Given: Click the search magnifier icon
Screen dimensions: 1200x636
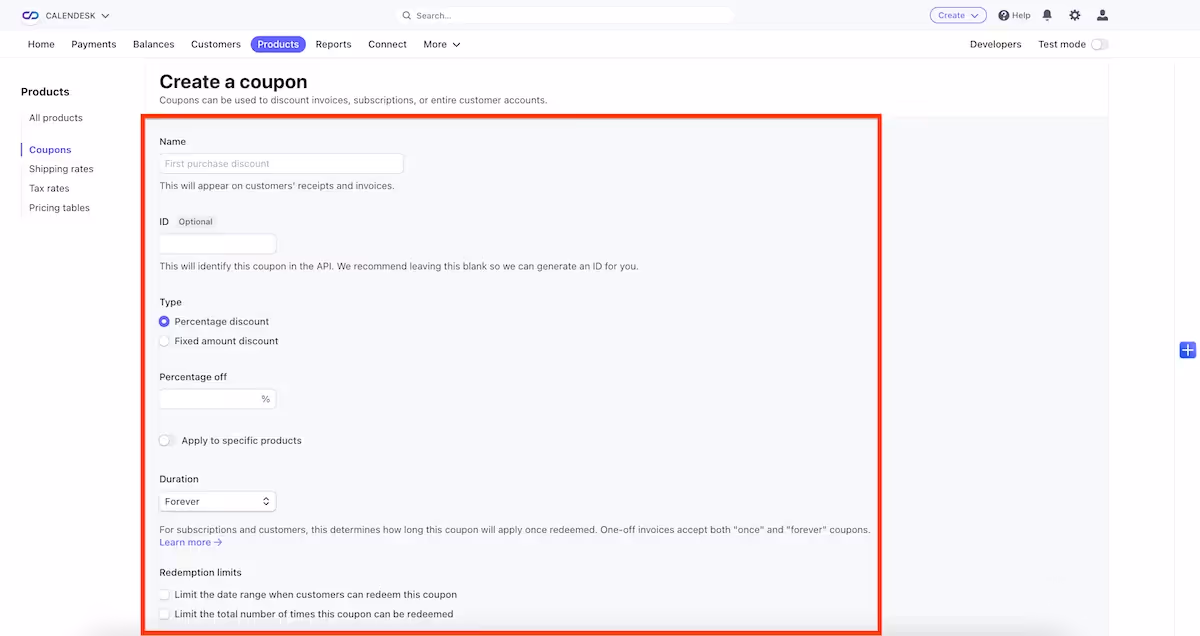Looking at the screenshot, I should point(407,16).
